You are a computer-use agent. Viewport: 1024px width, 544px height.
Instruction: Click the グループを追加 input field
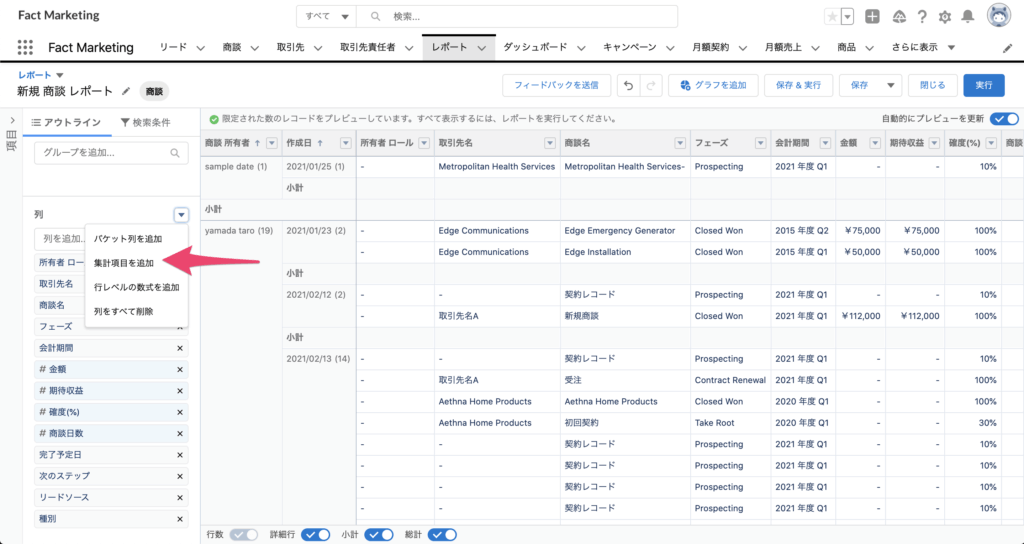click(x=111, y=153)
